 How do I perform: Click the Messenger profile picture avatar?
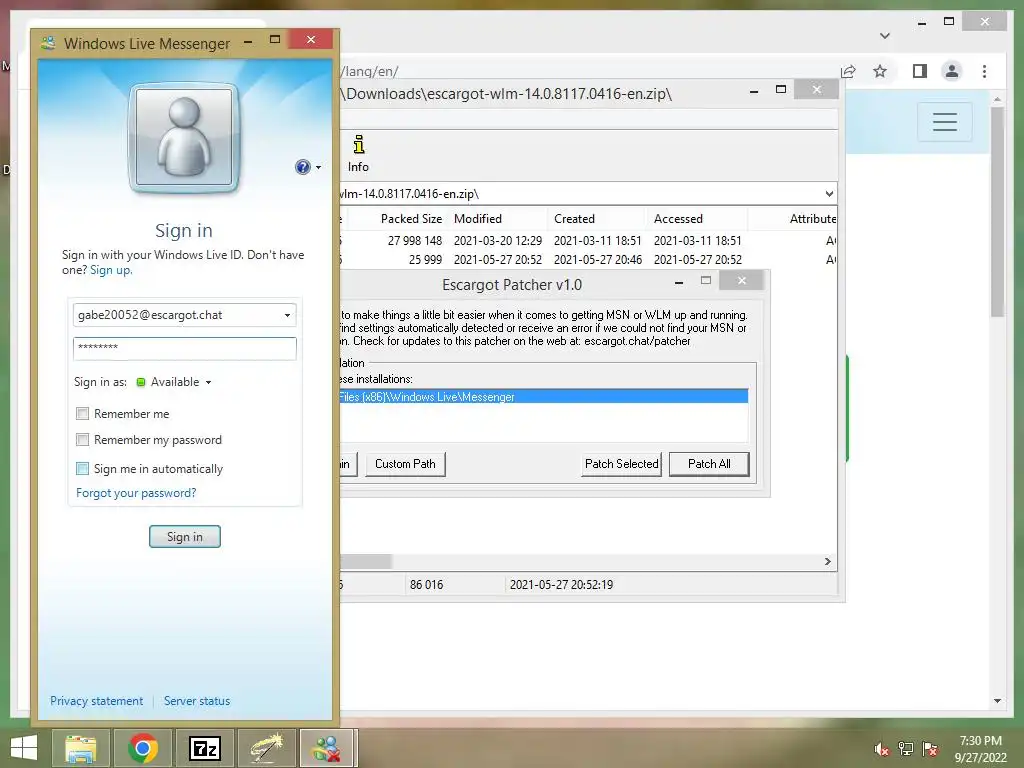(x=184, y=137)
